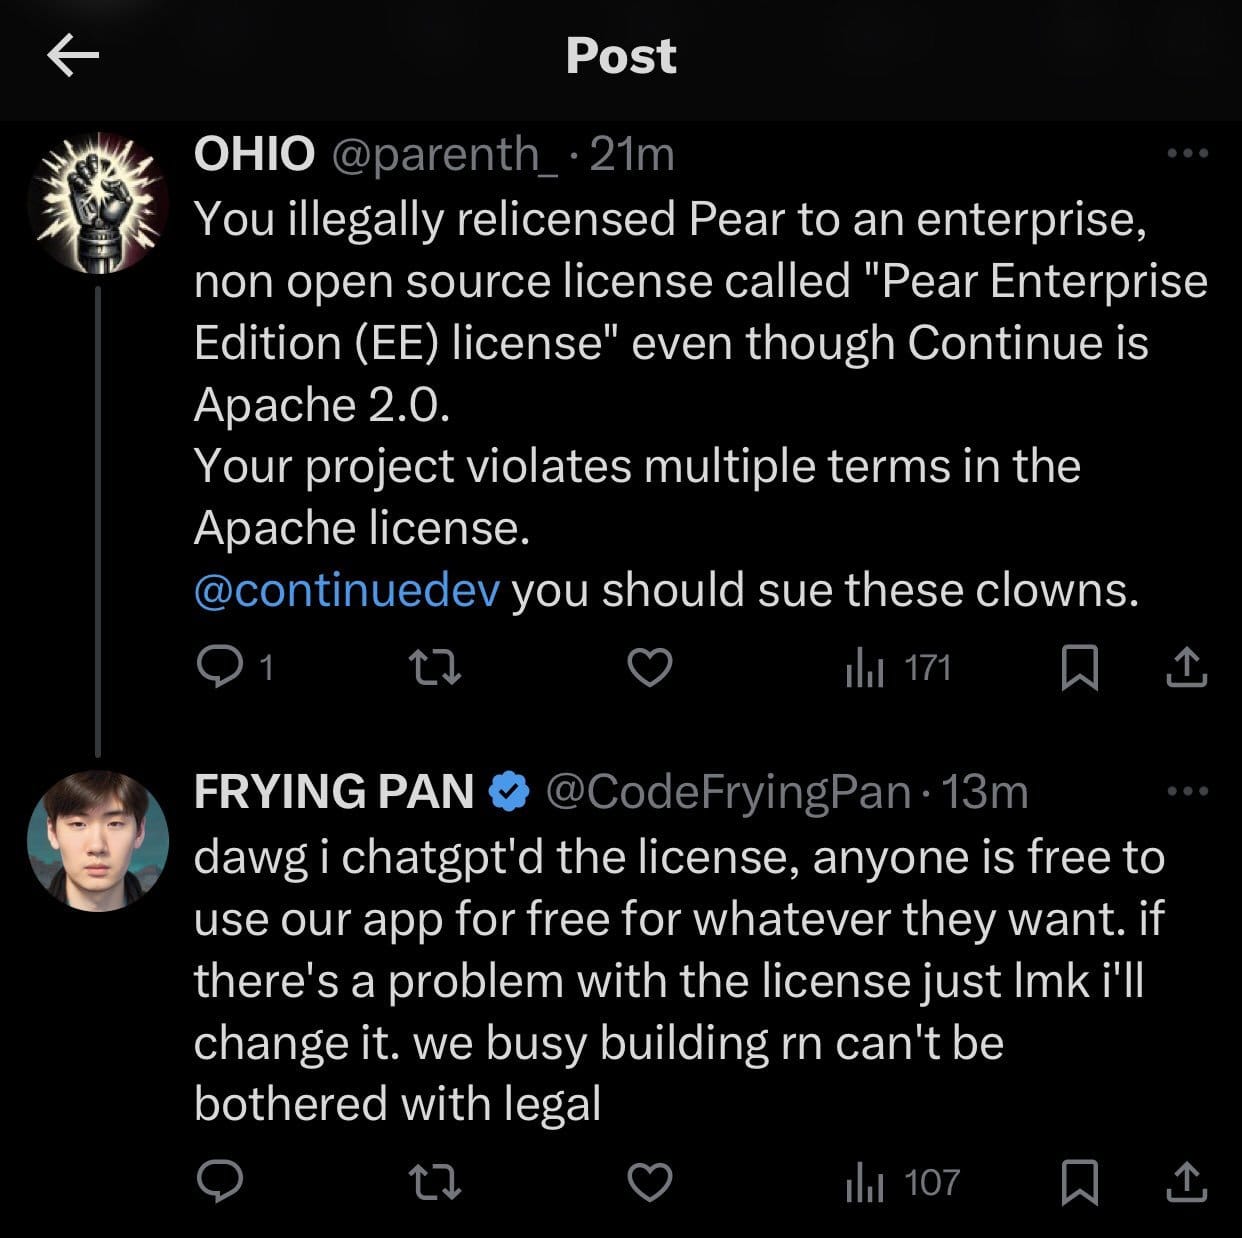Visit the @CodeFryingPan handle
The image size is (1242, 1238).
point(728,792)
